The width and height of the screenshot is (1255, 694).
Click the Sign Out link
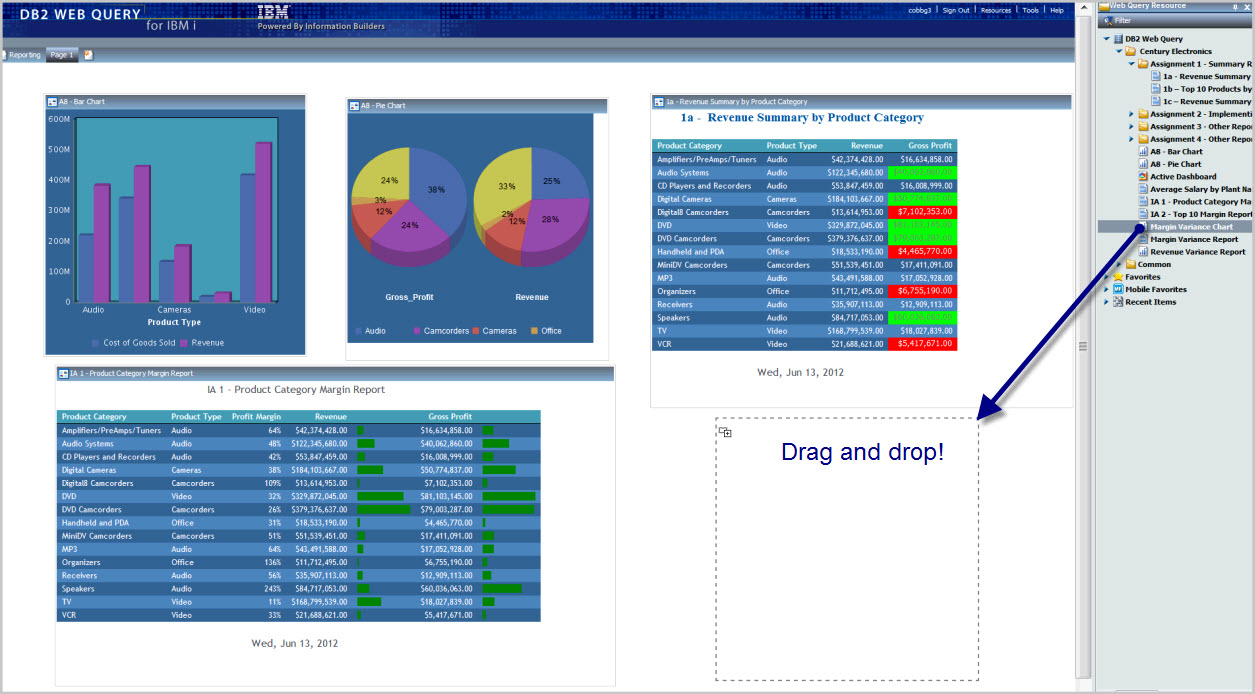pos(956,10)
